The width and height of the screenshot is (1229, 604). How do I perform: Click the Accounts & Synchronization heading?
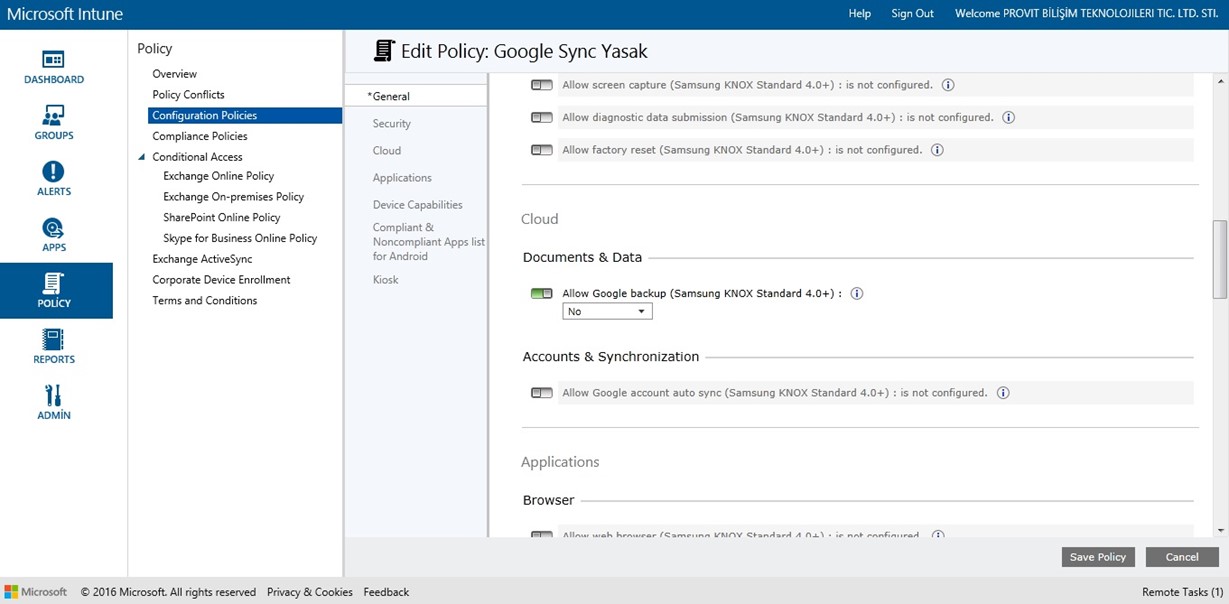[611, 356]
